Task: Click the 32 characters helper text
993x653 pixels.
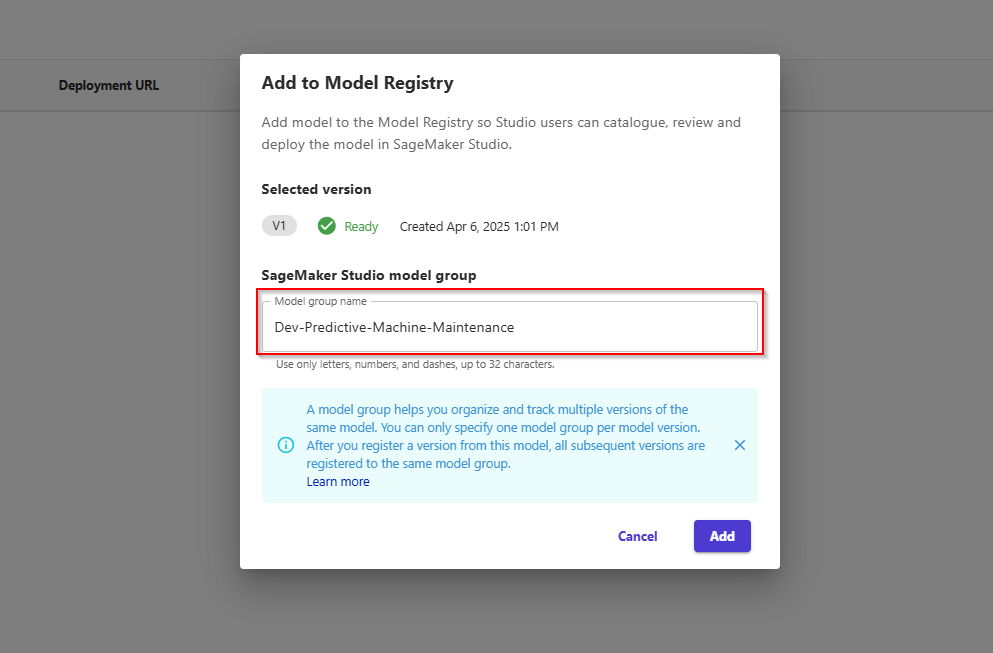Action: [x=415, y=364]
